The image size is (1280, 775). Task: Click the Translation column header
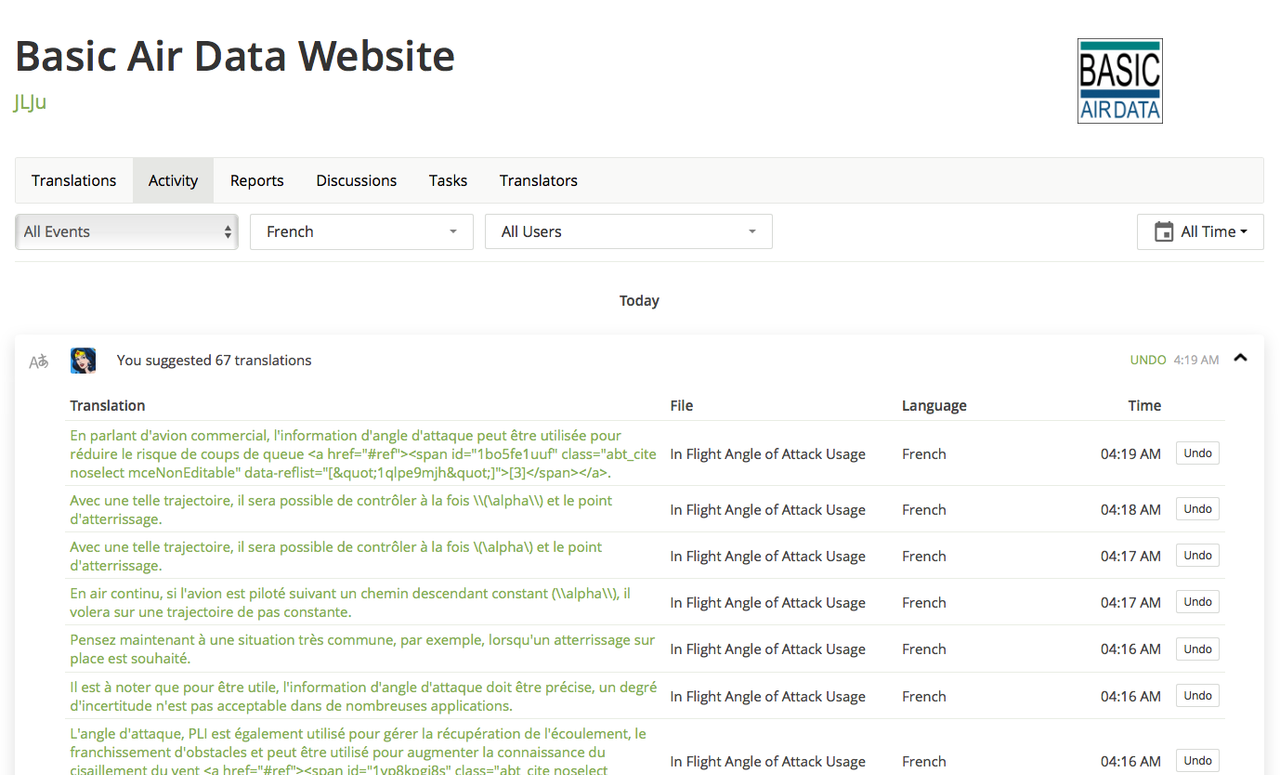pyautogui.click(x=107, y=405)
